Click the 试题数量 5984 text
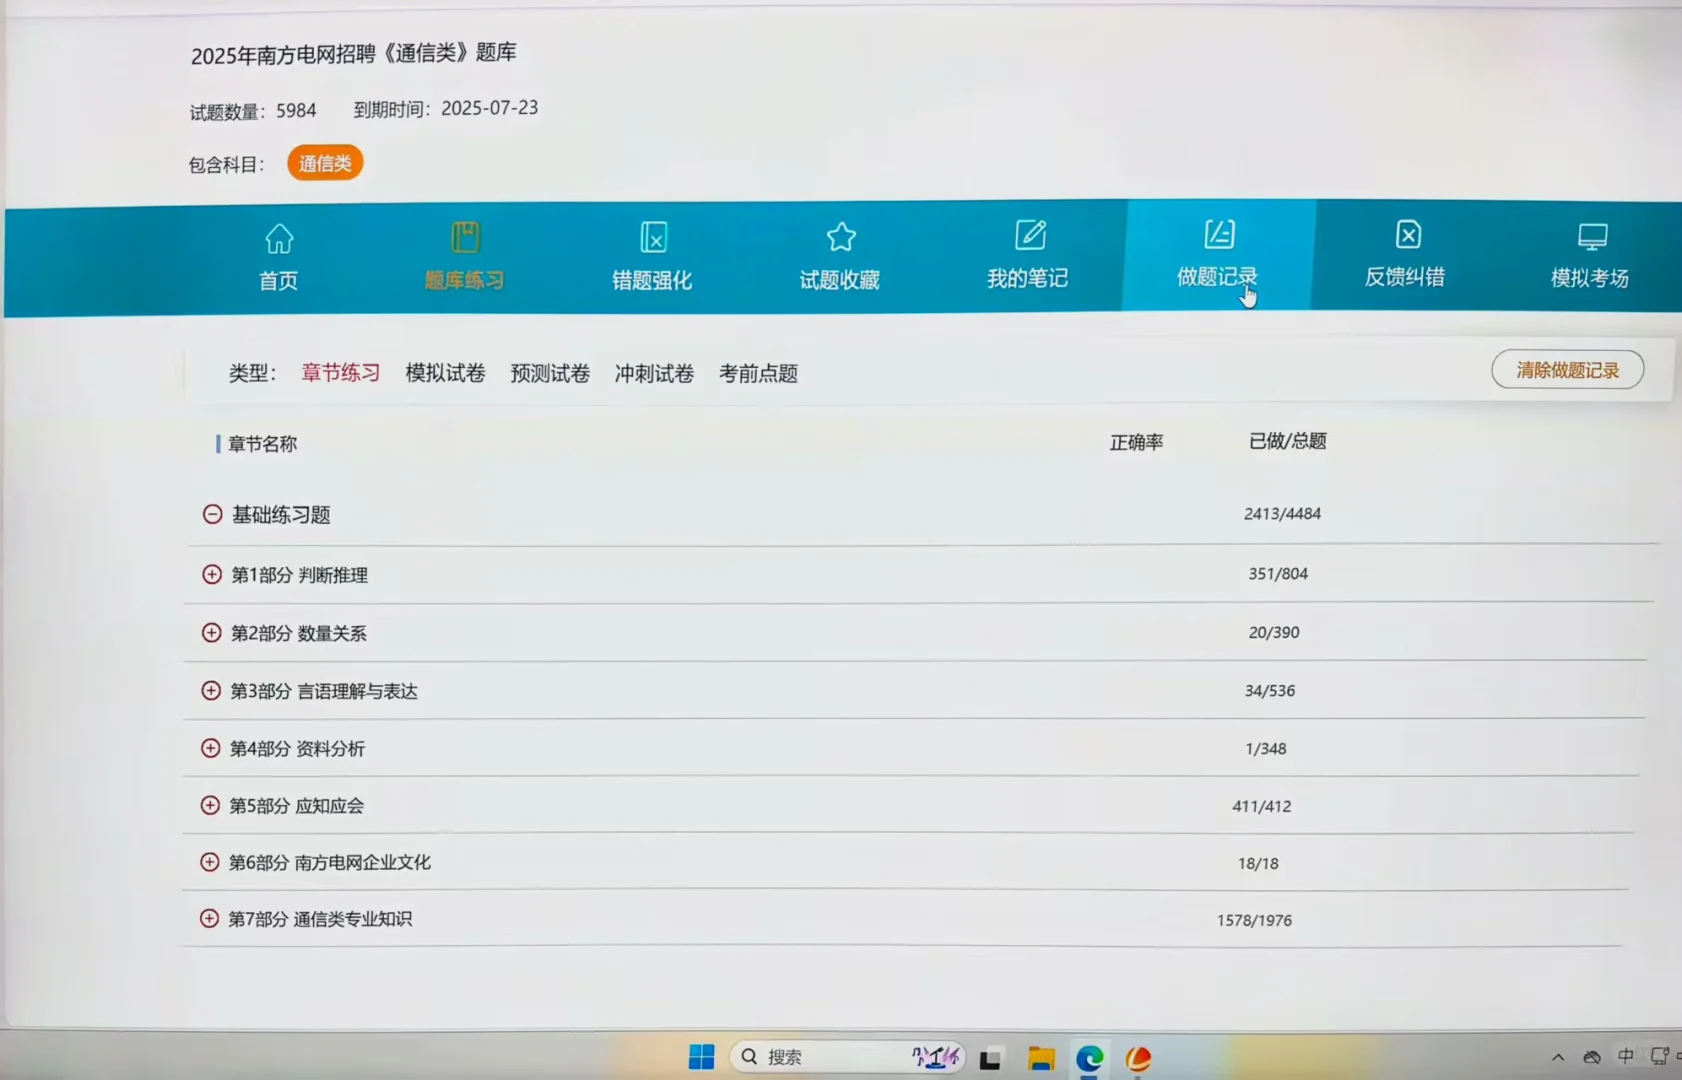This screenshot has height=1080, width=1682. pos(253,111)
